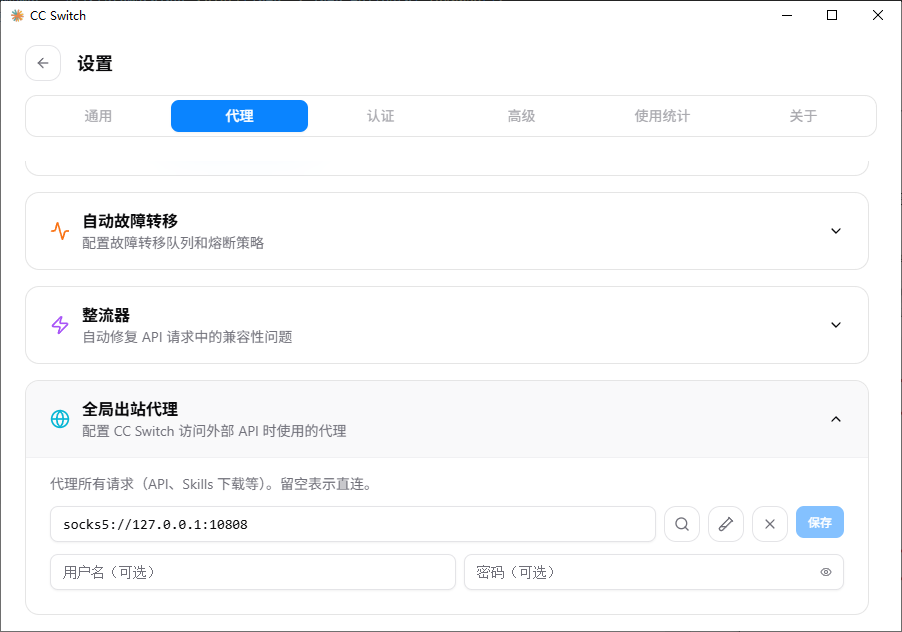This screenshot has height=632, width=902.
Task: Click the lightning icon of 整流器
Action: click(60, 325)
